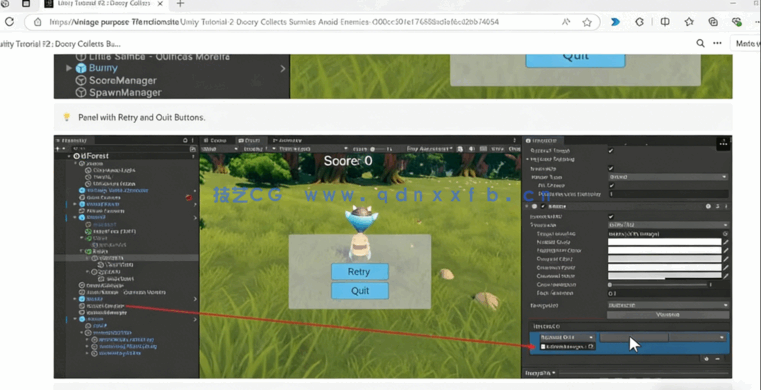Viewport: 761px width, 390px height.
Task: Open the browser essentials heart icon
Action: (737, 22)
